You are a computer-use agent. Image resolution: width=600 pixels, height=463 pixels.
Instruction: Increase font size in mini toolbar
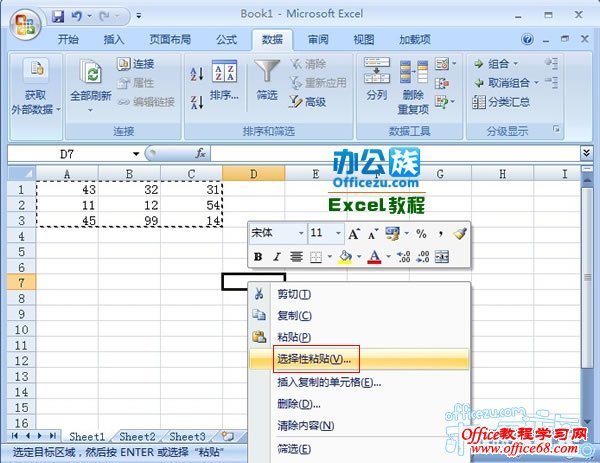coord(354,233)
